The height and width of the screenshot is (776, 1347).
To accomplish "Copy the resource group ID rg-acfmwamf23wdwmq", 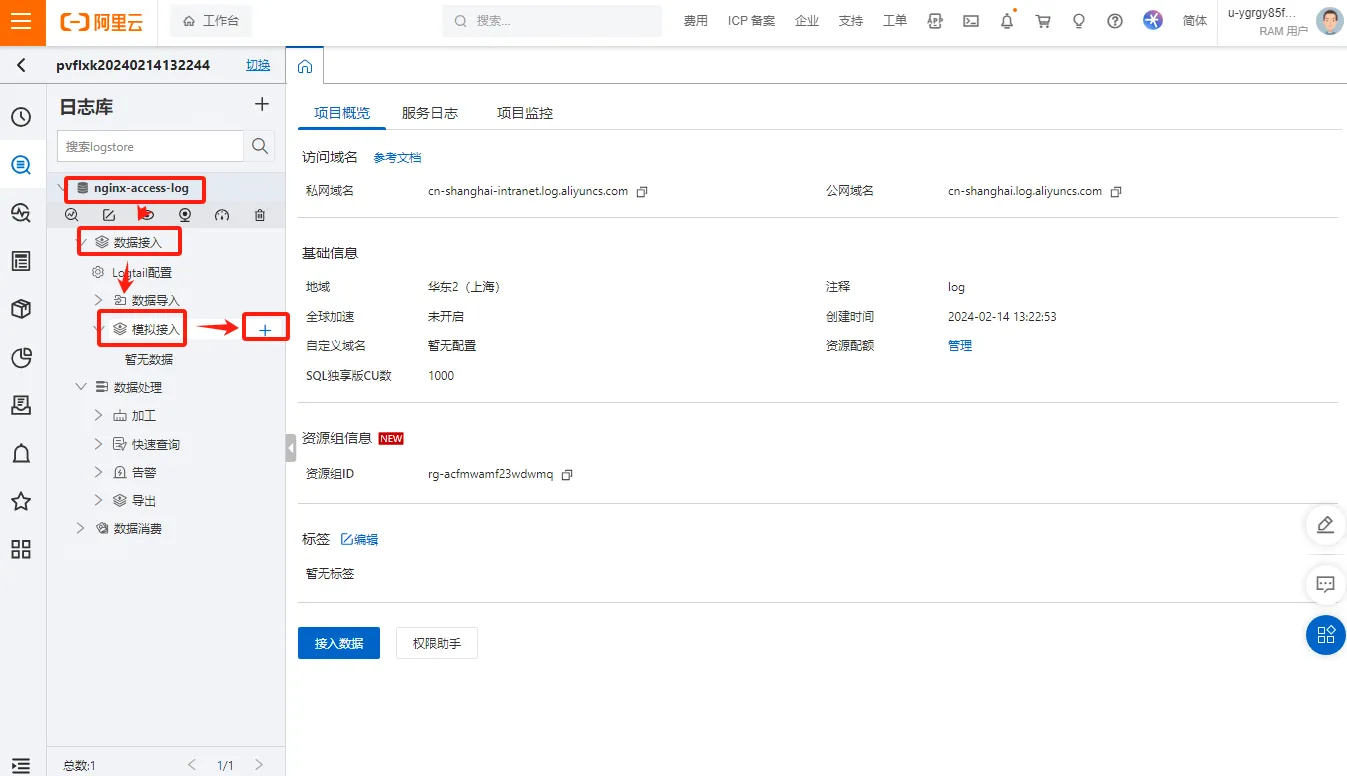I will click(x=567, y=475).
